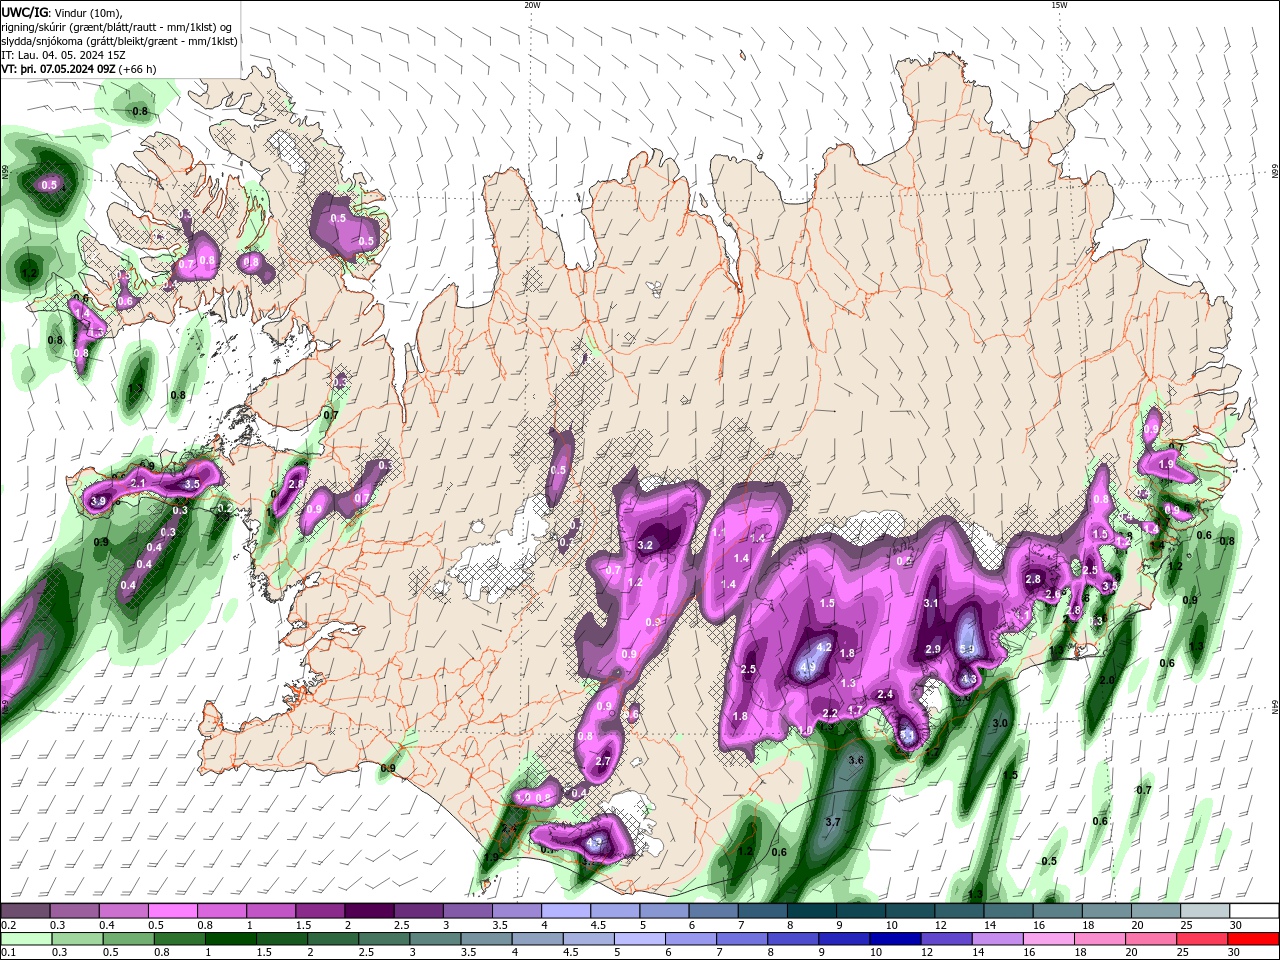This screenshot has height=960, width=1280.
Task: Click the 2.0 rainfall value in the southeast
Action: [1107, 680]
